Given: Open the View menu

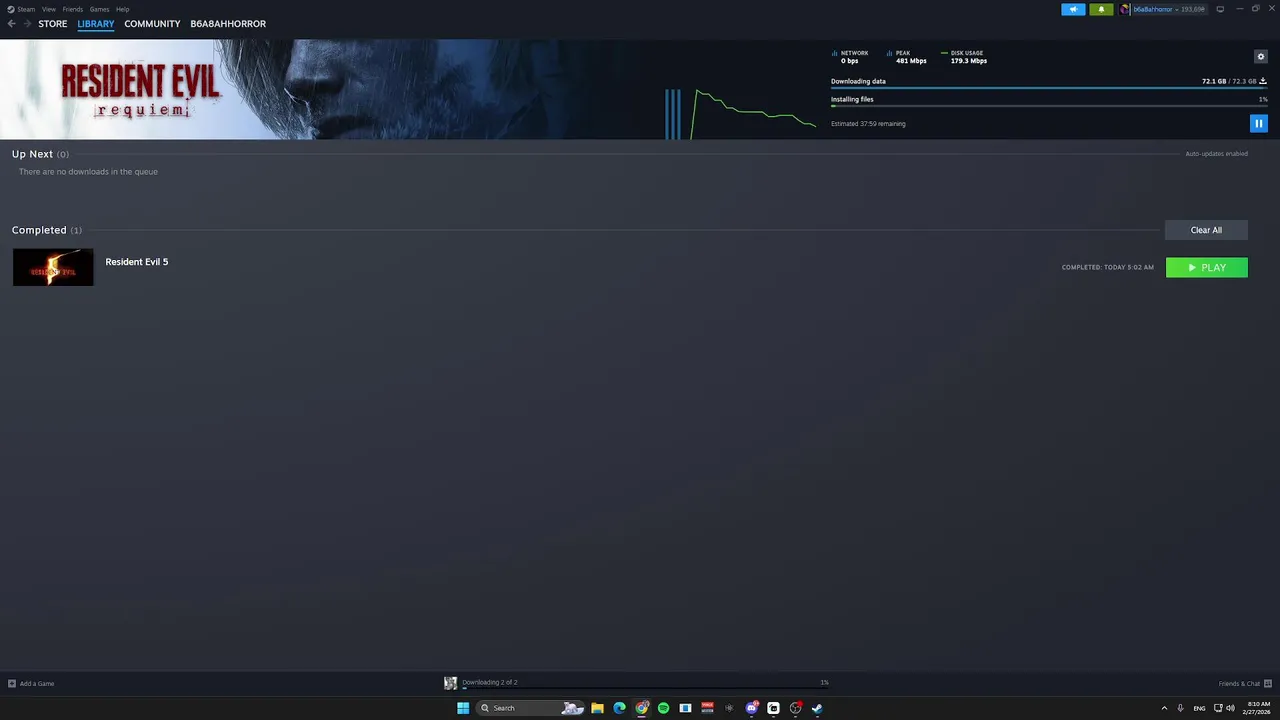Looking at the screenshot, I should coord(49,9).
